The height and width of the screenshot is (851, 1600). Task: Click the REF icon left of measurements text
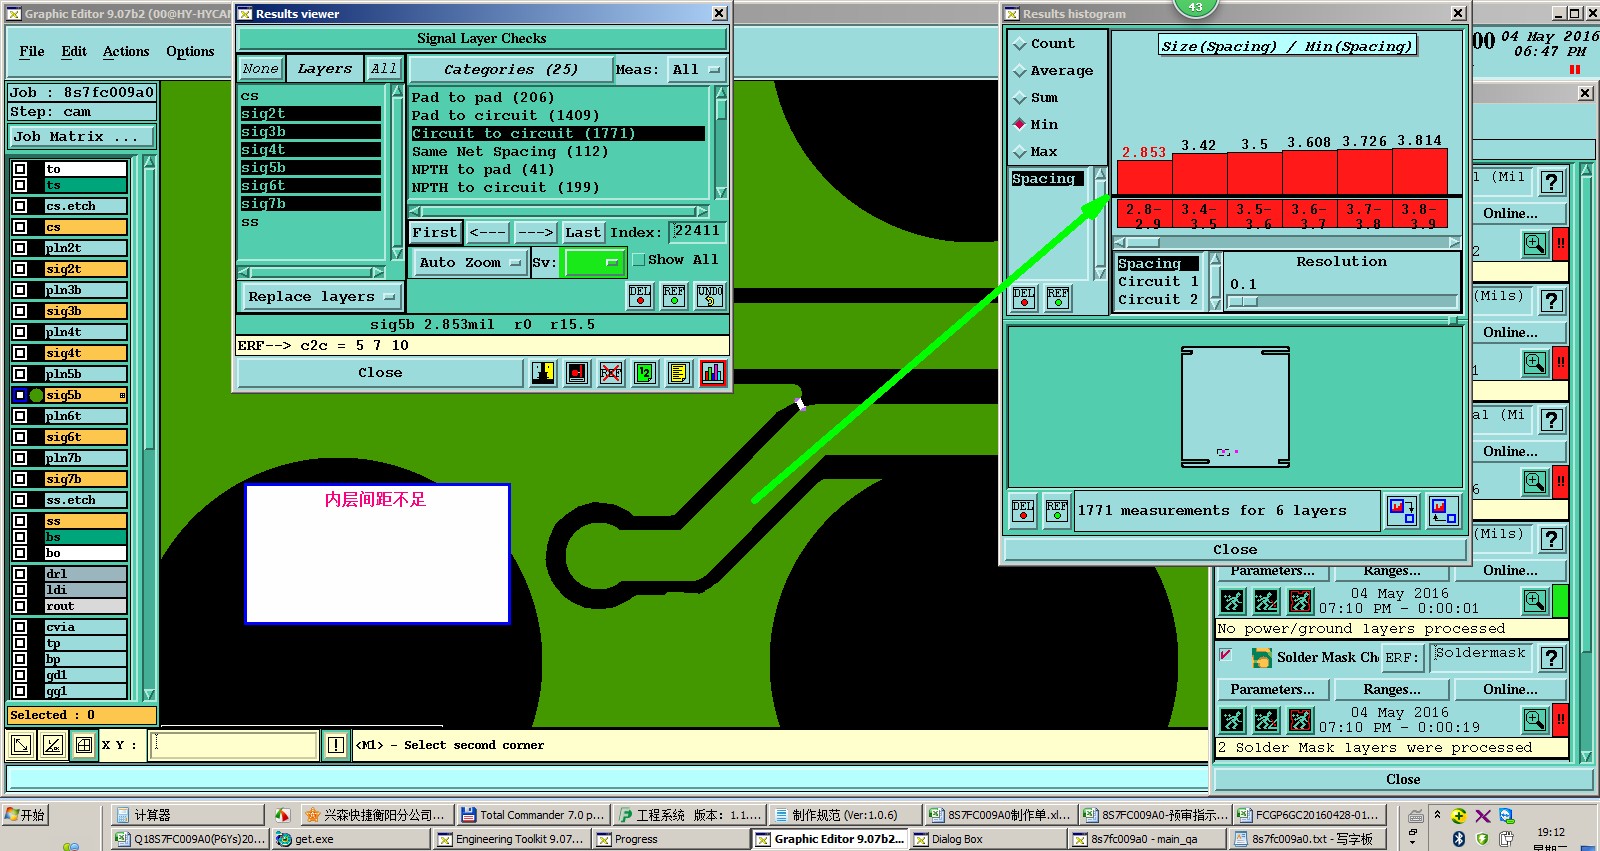tap(1057, 510)
